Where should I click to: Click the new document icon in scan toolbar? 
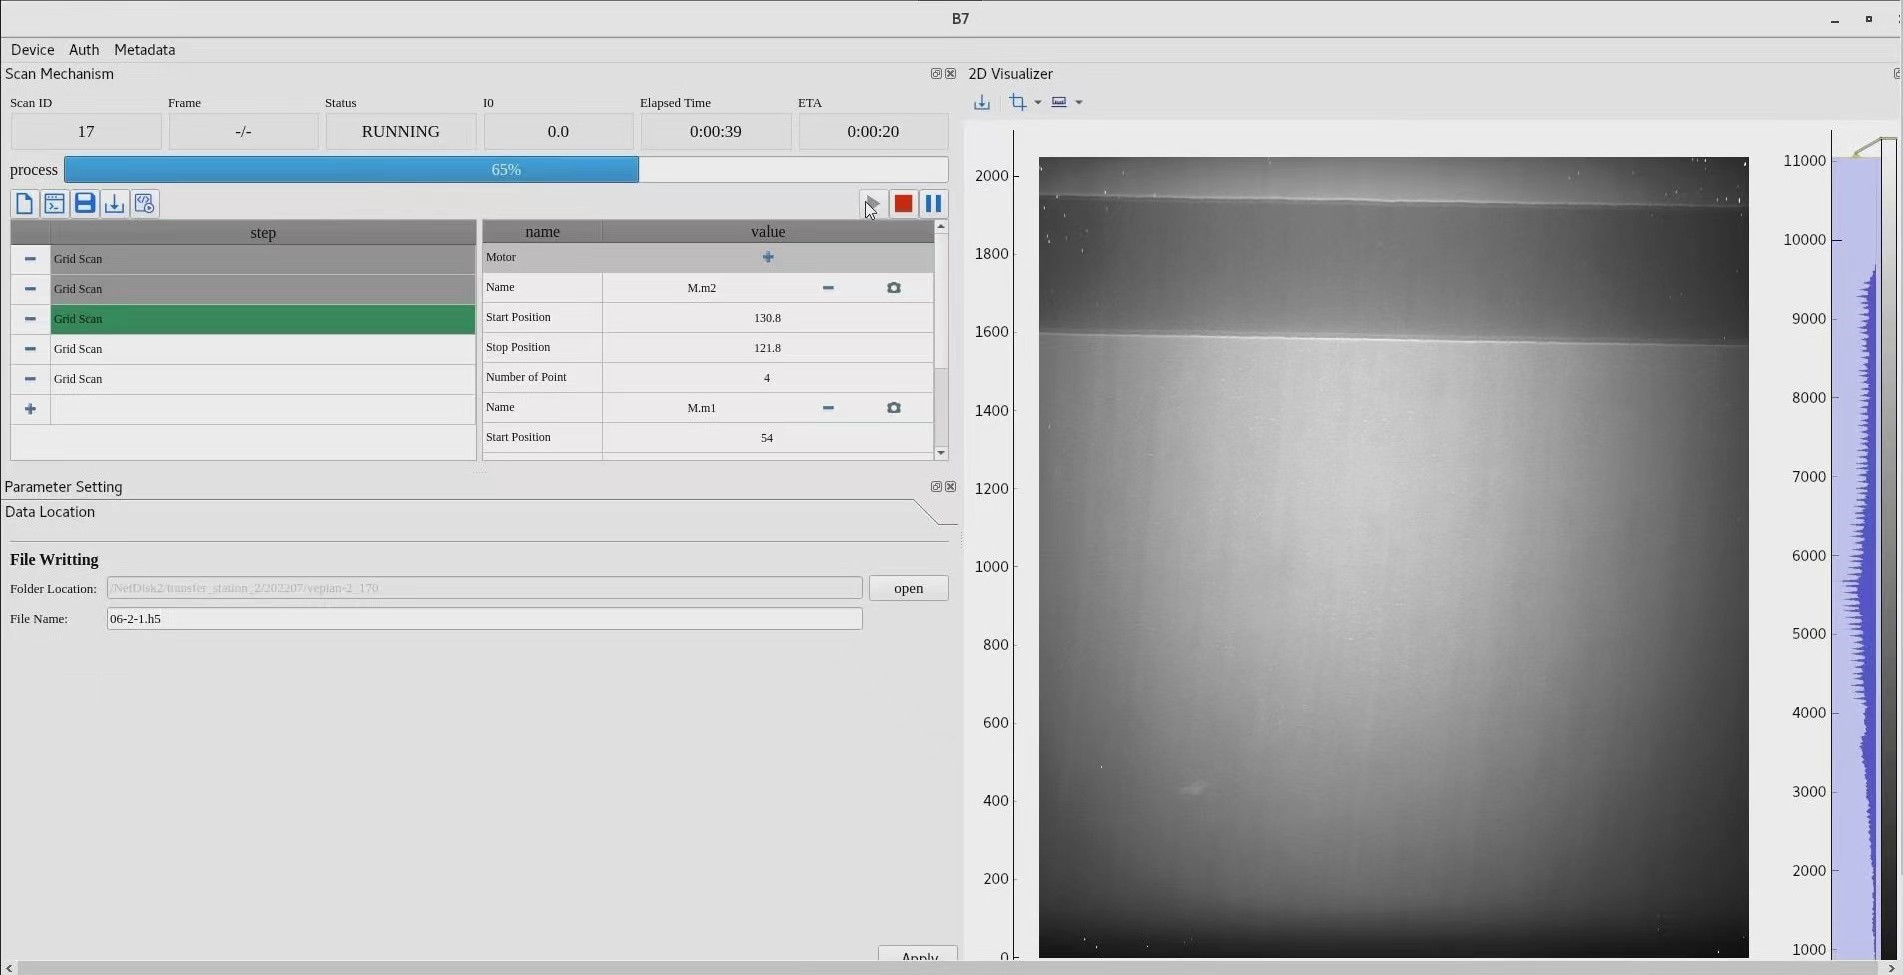[x=24, y=204]
